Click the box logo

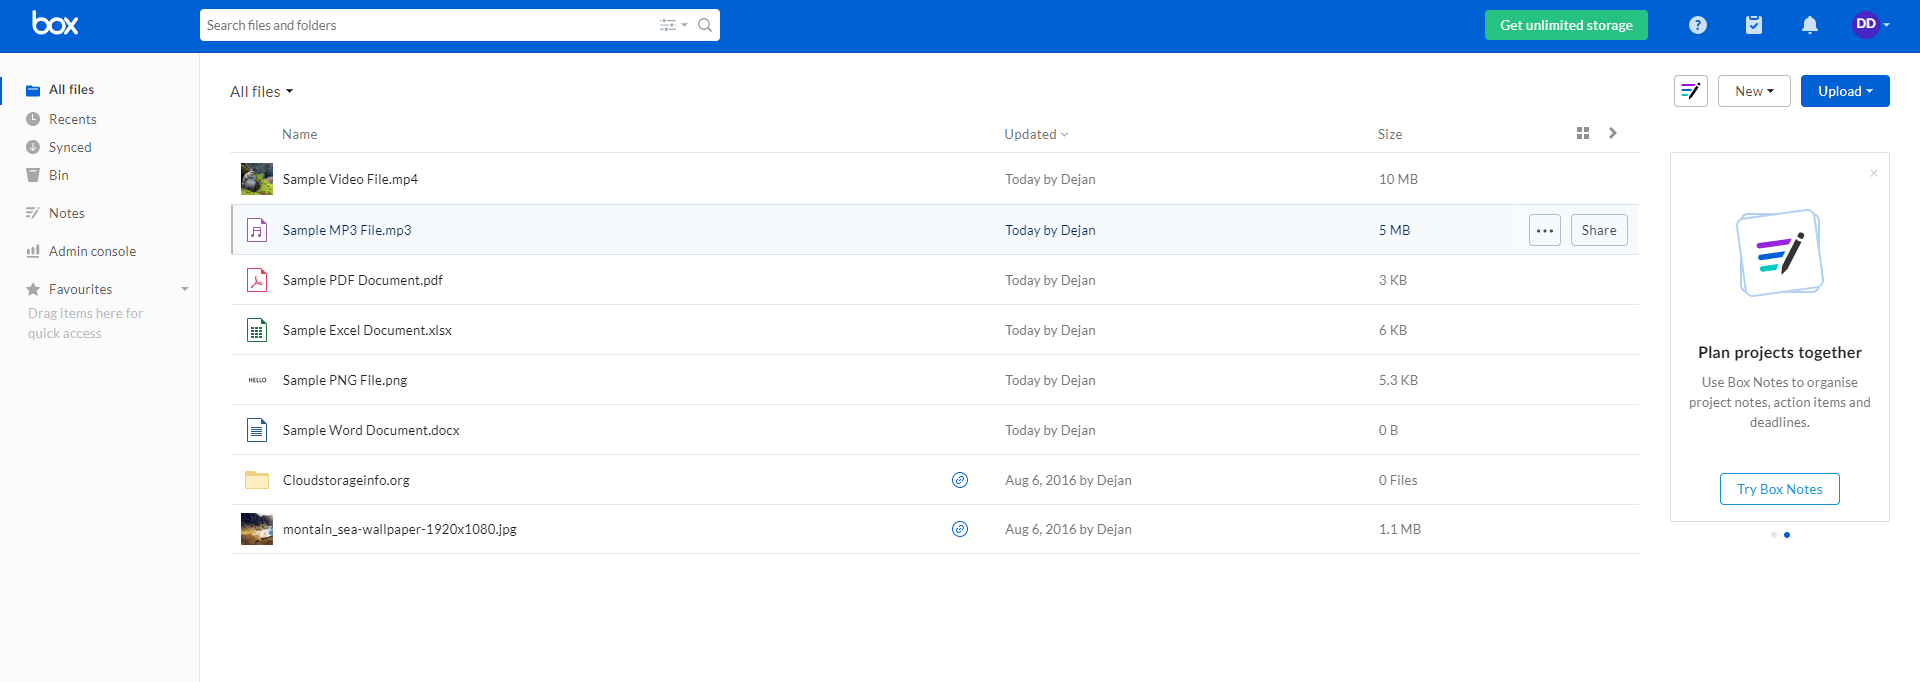55,24
